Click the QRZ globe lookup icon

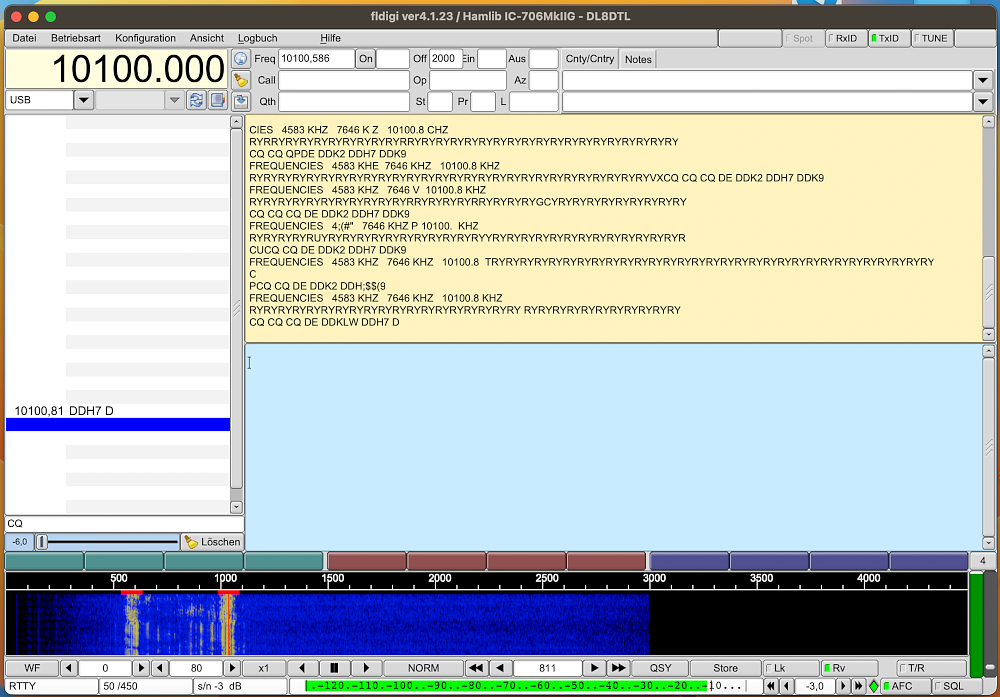[240, 59]
